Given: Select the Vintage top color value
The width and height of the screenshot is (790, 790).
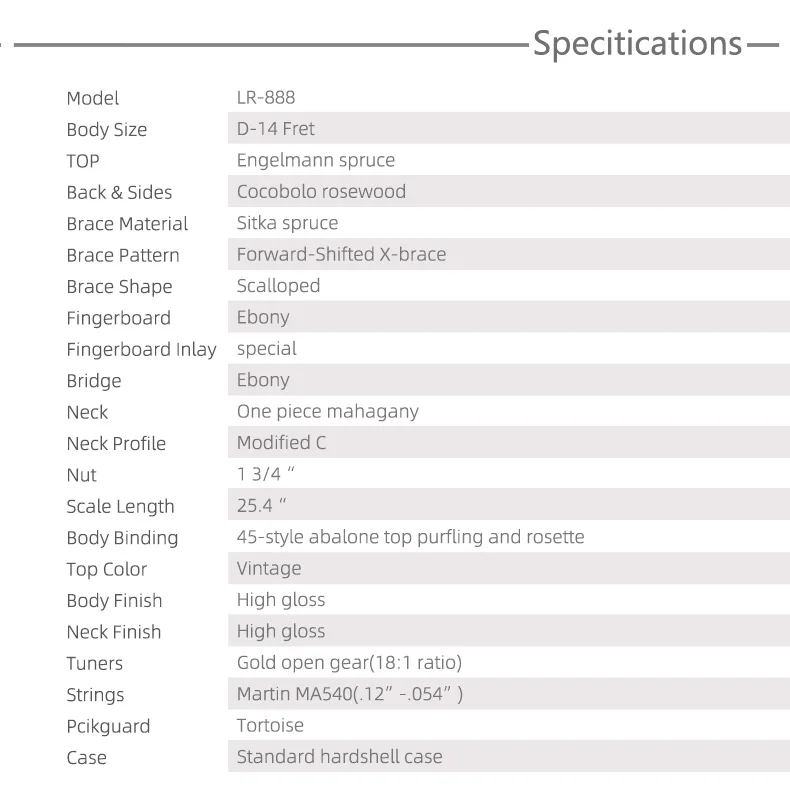Looking at the screenshot, I should point(269,569).
